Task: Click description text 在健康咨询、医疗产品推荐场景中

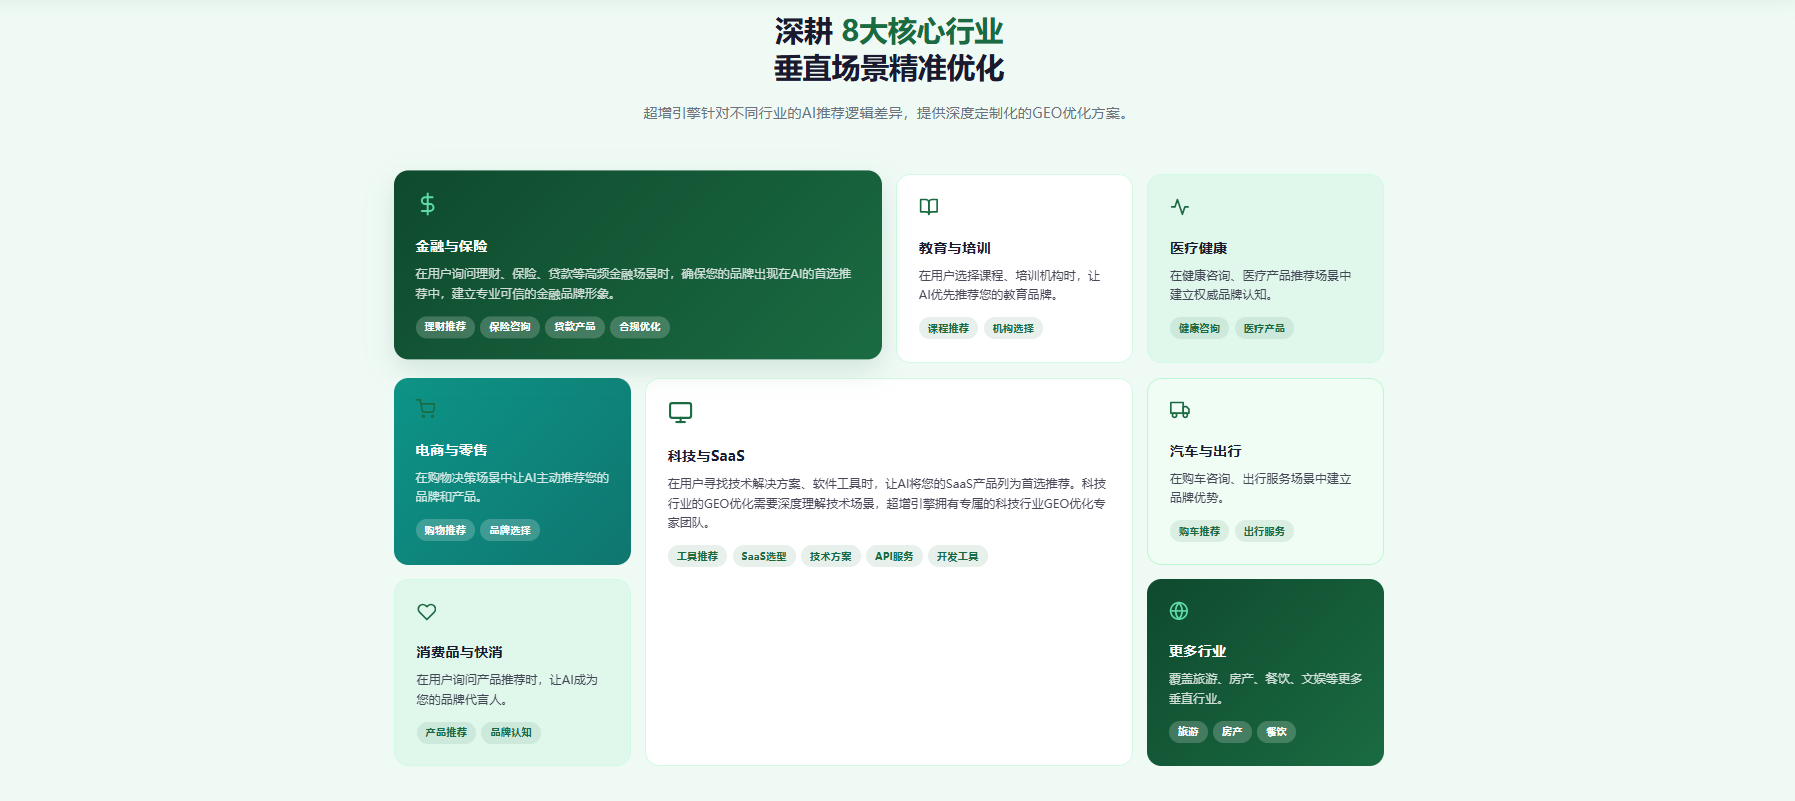Action: click(x=1261, y=285)
